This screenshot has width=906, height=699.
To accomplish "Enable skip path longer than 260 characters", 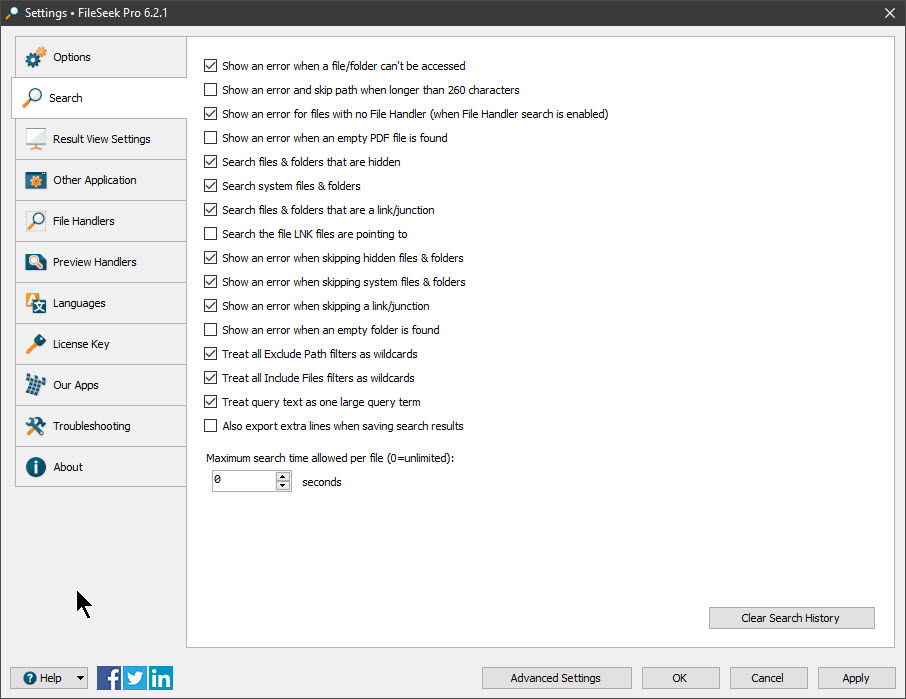I will tap(210, 90).
